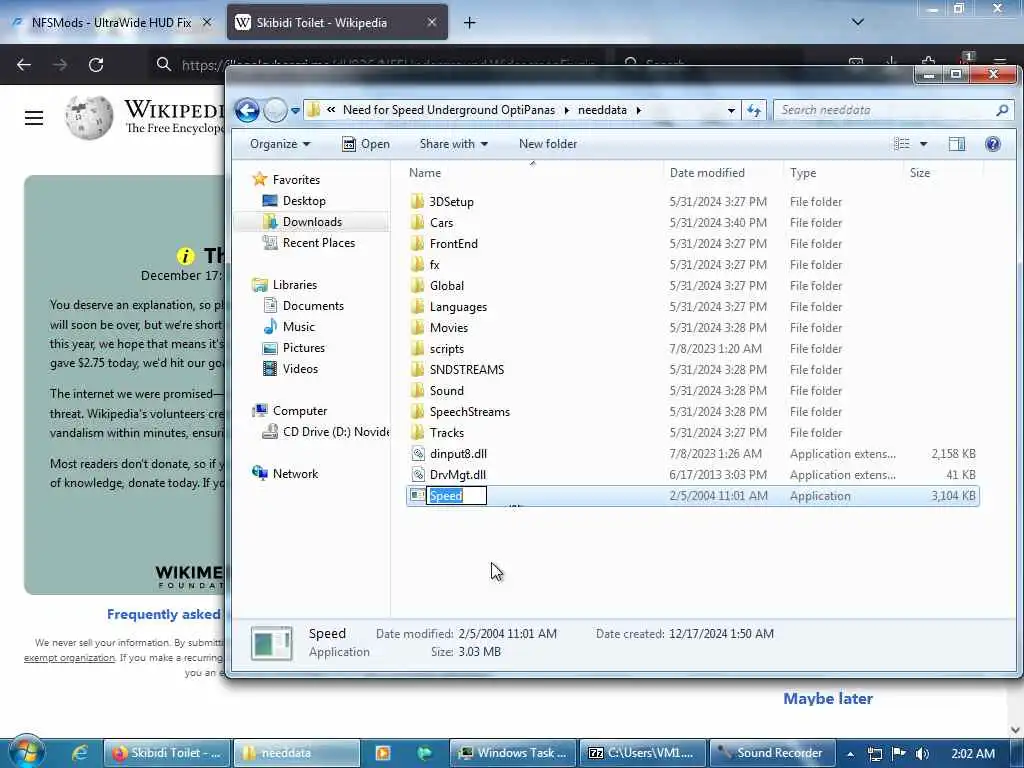Screen dimensions: 1024x768
Task: Select CD Drive (D:) in navigation pane
Action: click(x=335, y=432)
